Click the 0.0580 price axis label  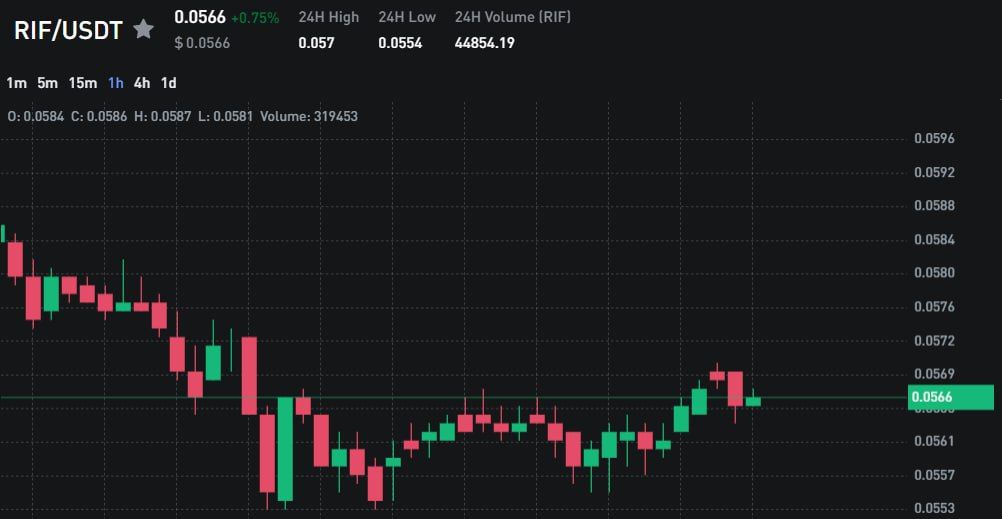click(934, 273)
